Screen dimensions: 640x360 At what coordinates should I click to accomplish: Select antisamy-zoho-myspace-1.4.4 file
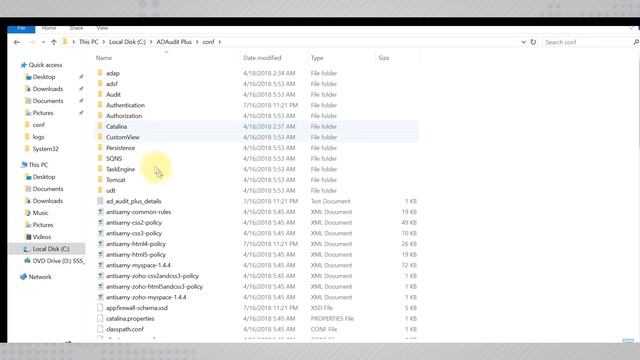[146, 297]
